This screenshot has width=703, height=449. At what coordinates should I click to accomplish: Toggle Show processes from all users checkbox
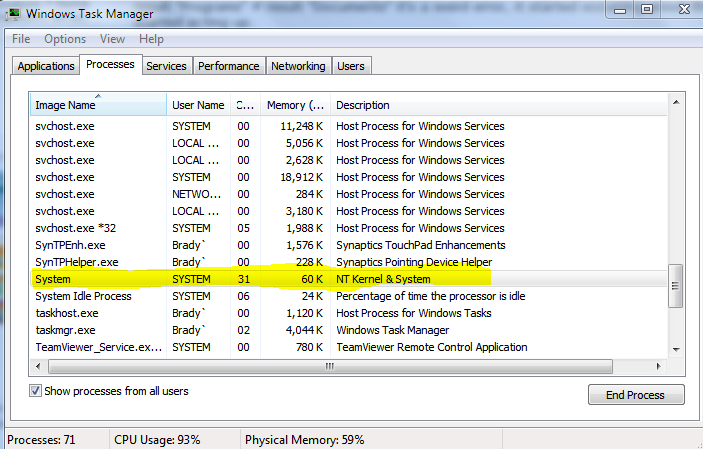[35, 391]
